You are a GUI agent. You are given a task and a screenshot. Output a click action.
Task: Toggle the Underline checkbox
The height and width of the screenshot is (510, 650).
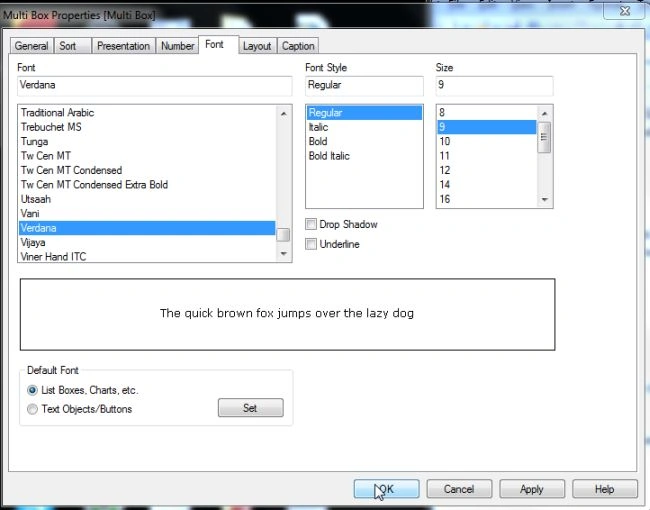(311, 244)
